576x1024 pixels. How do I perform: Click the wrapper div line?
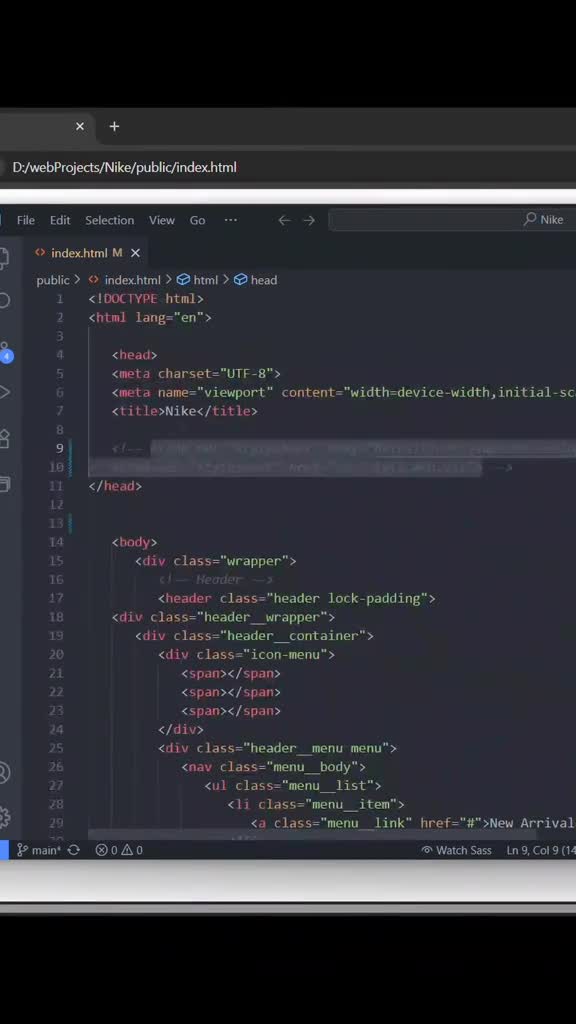[216, 561]
